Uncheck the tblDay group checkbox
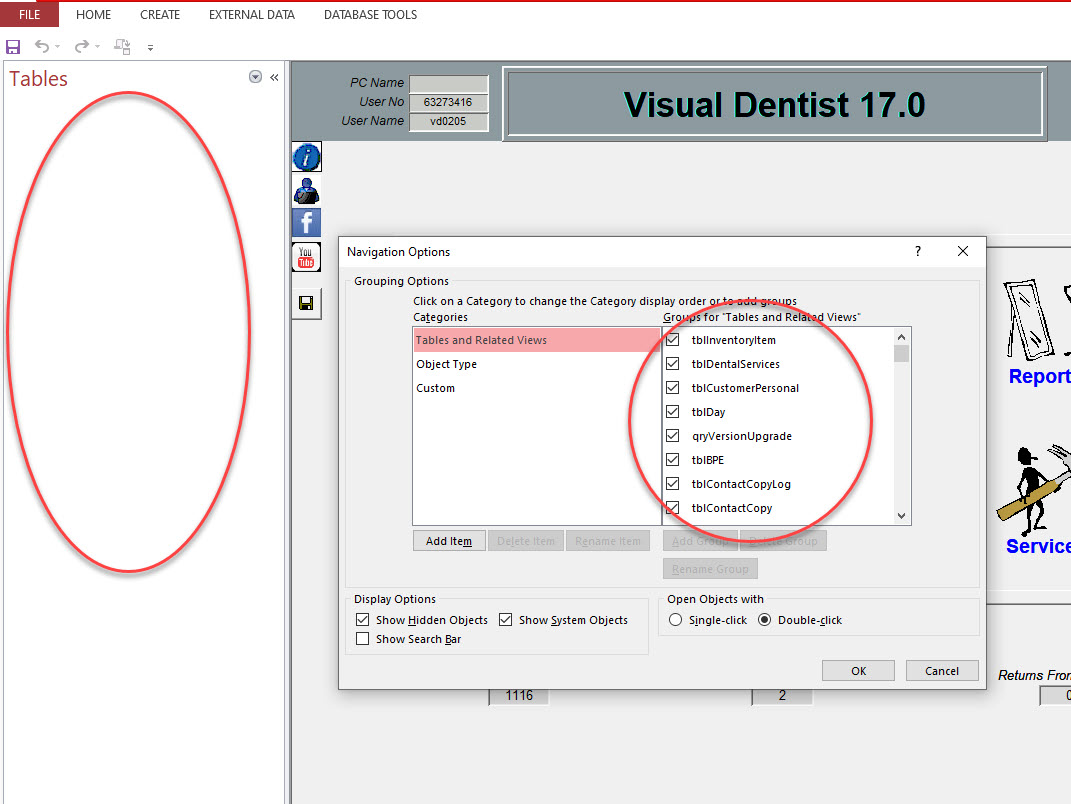This screenshot has height=804, width=1071. click(673, 411)
